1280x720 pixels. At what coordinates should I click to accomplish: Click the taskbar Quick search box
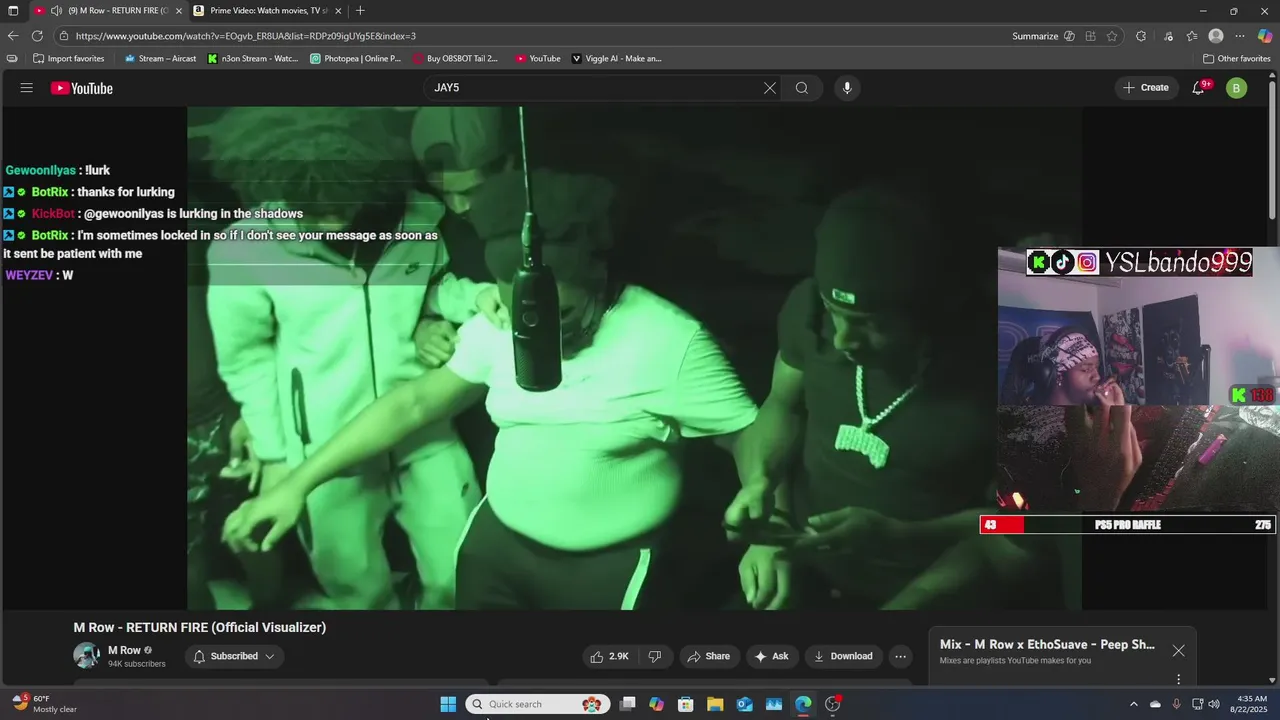pyautogui.click(x=538, y=704)
